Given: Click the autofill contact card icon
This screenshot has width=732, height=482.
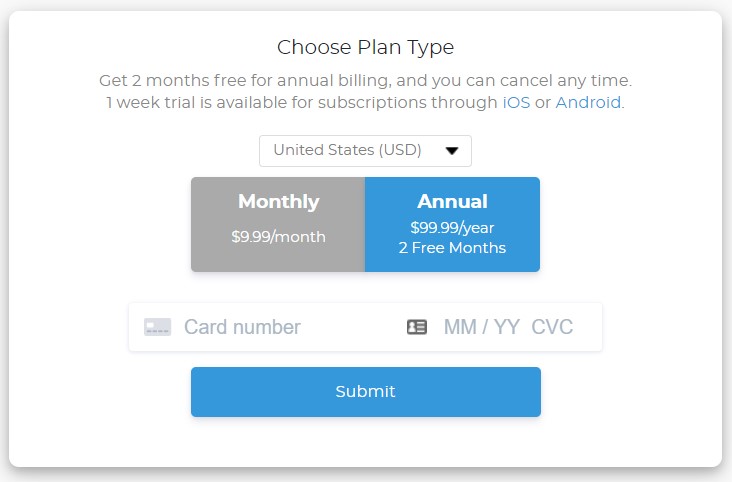Looking at the screenshot, I should [417, 327].
